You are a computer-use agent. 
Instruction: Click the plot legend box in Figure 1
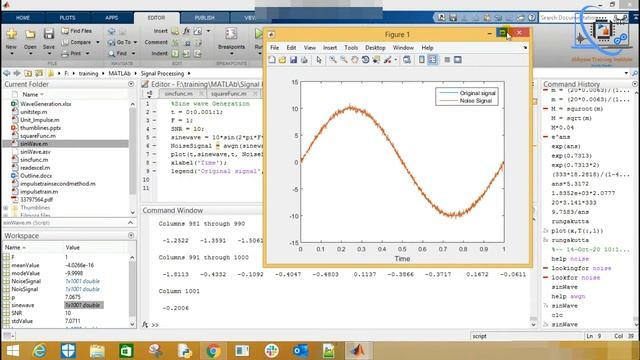(467, 97)
